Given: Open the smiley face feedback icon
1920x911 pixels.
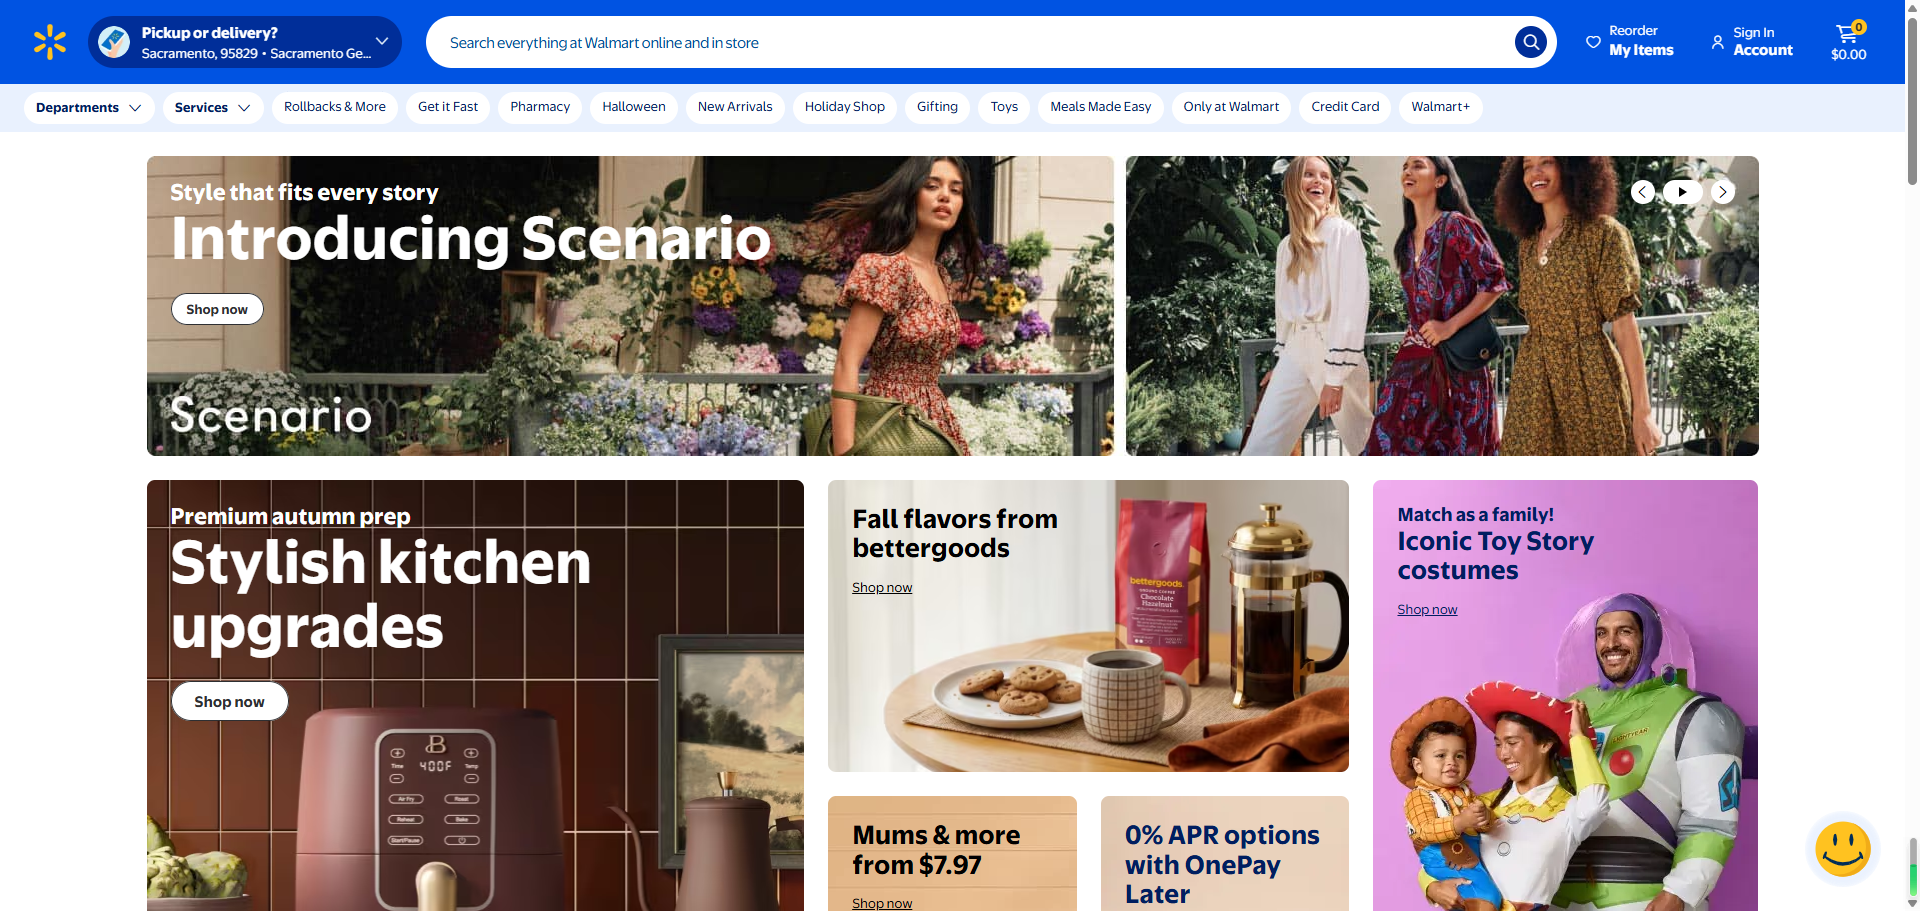Looking at the screenshot, I should (x=1842, y=849).
